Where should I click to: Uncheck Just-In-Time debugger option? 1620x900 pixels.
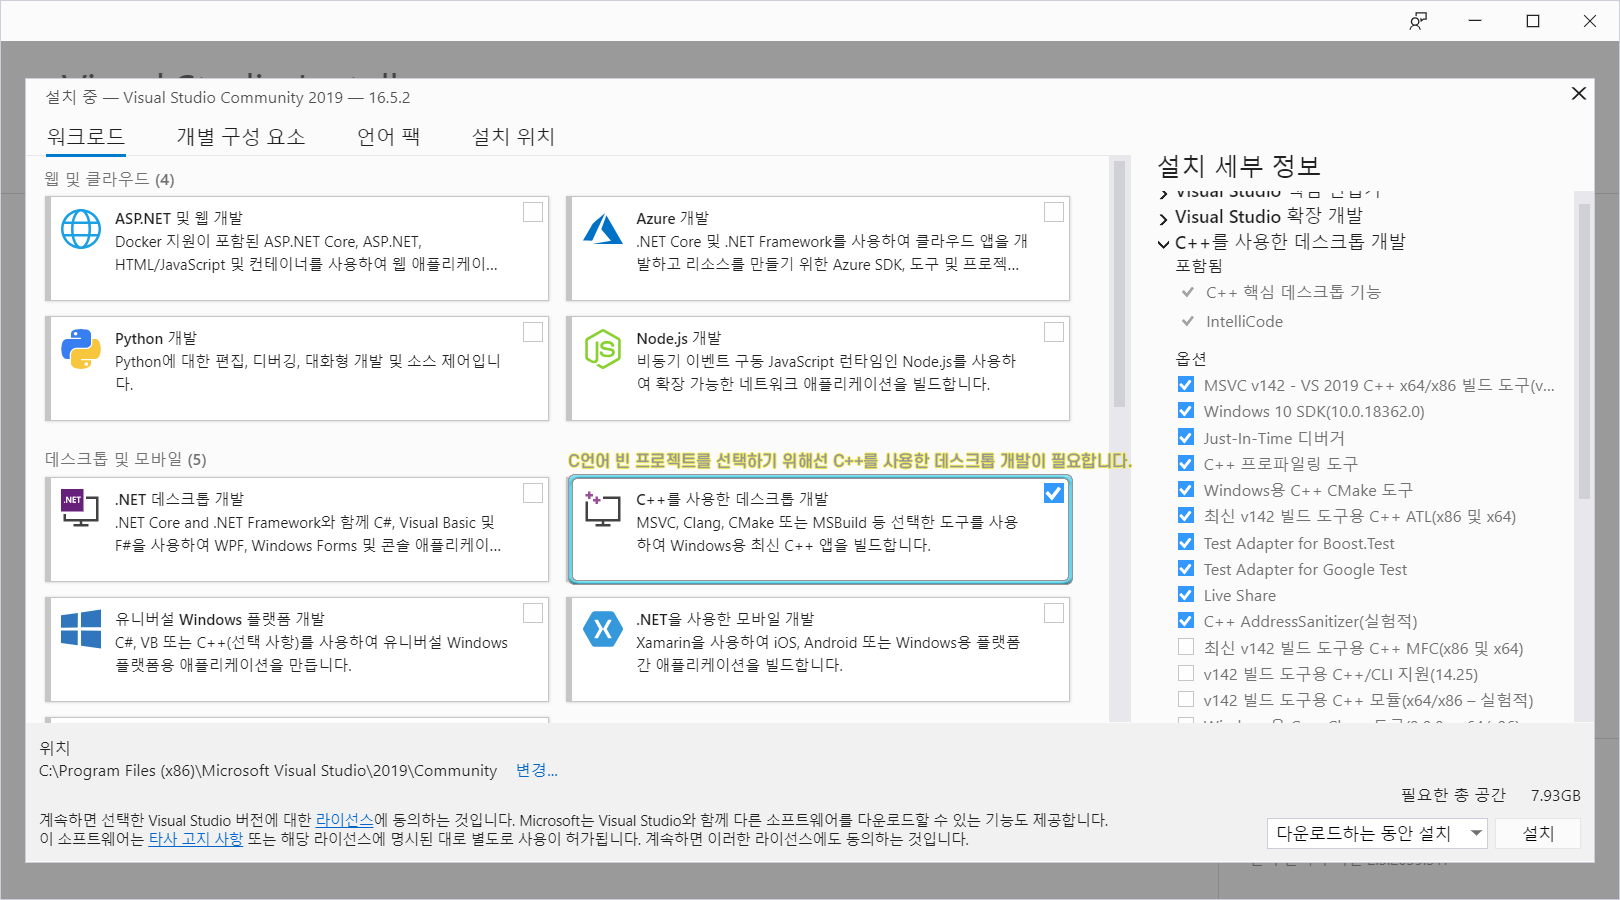point(1186,437)
